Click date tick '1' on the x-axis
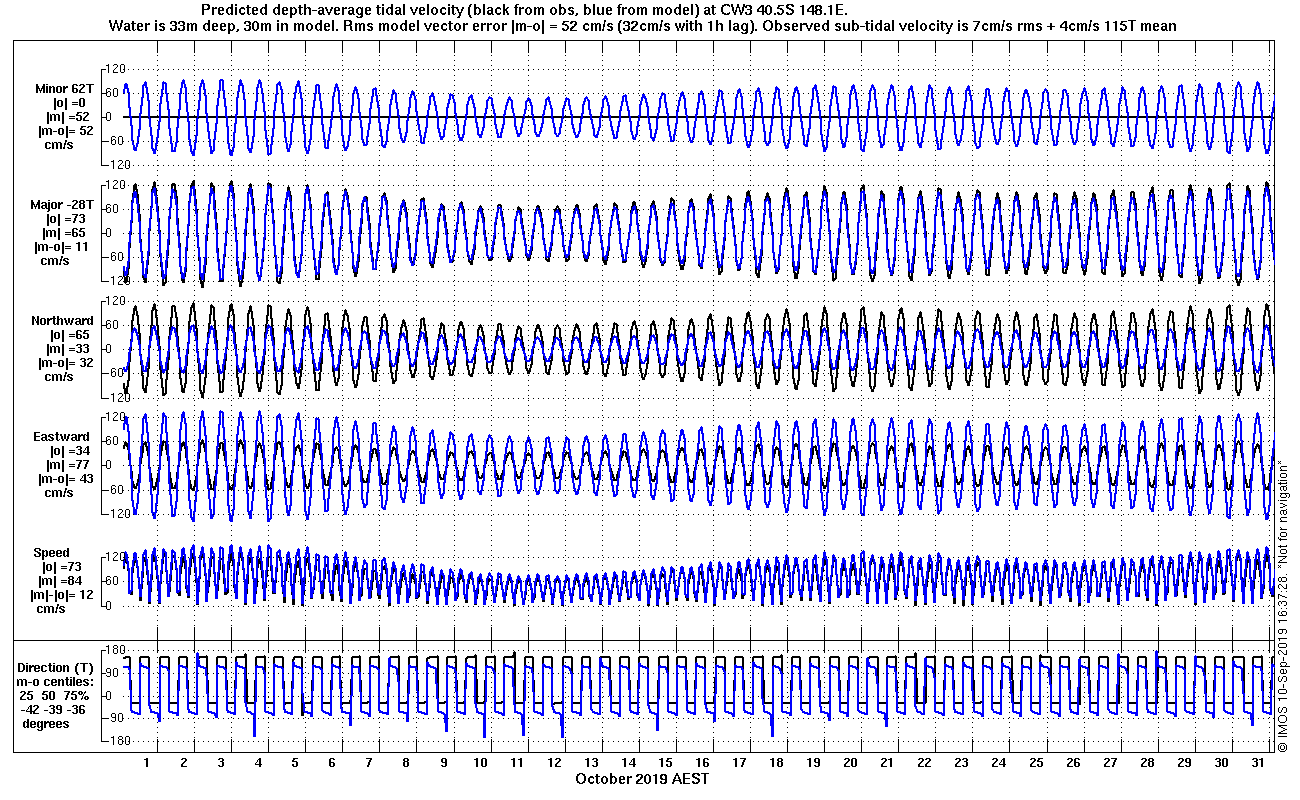1300x800 pixels. [147, 763]
